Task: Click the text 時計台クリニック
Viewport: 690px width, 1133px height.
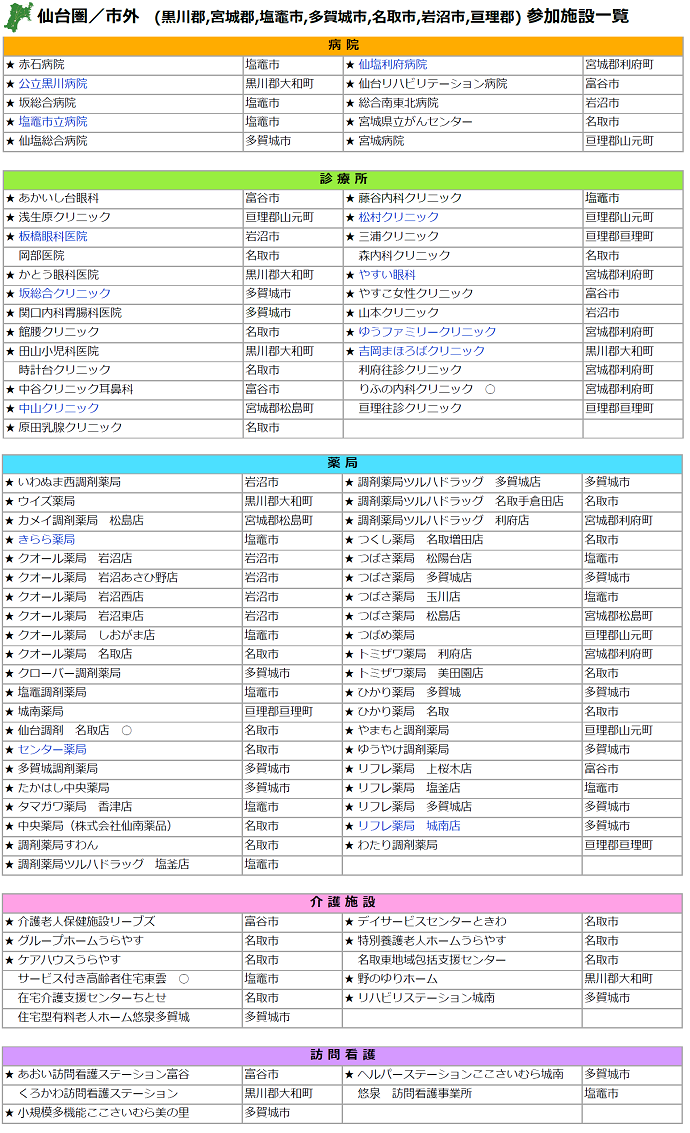Action: click(x=64, y=370)
